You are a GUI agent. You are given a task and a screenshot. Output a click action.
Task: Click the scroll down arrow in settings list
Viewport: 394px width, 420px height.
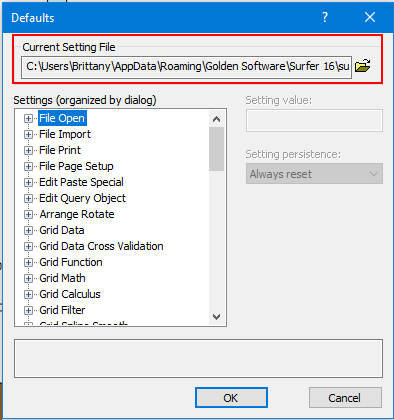point(217,317)
